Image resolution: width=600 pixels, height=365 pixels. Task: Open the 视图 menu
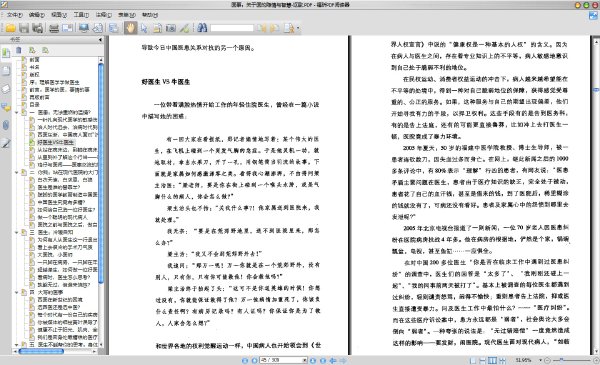59,15
